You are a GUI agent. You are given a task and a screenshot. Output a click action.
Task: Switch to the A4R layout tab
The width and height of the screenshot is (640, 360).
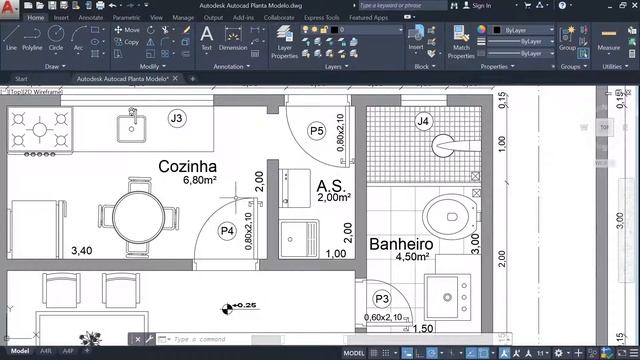(x=46, y=351)
